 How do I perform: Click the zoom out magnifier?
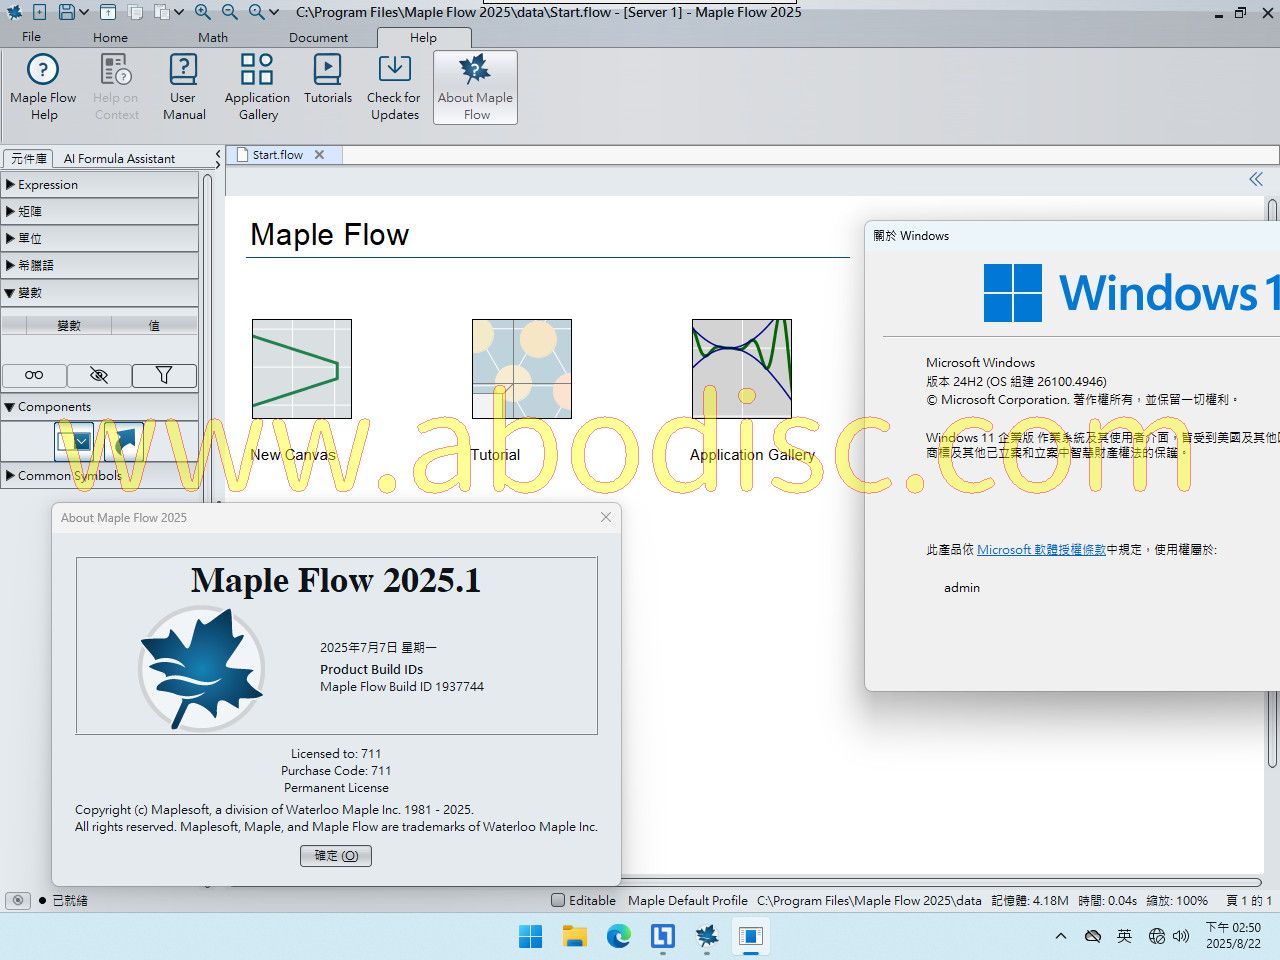pyautogui.click(x=230, y=12)
